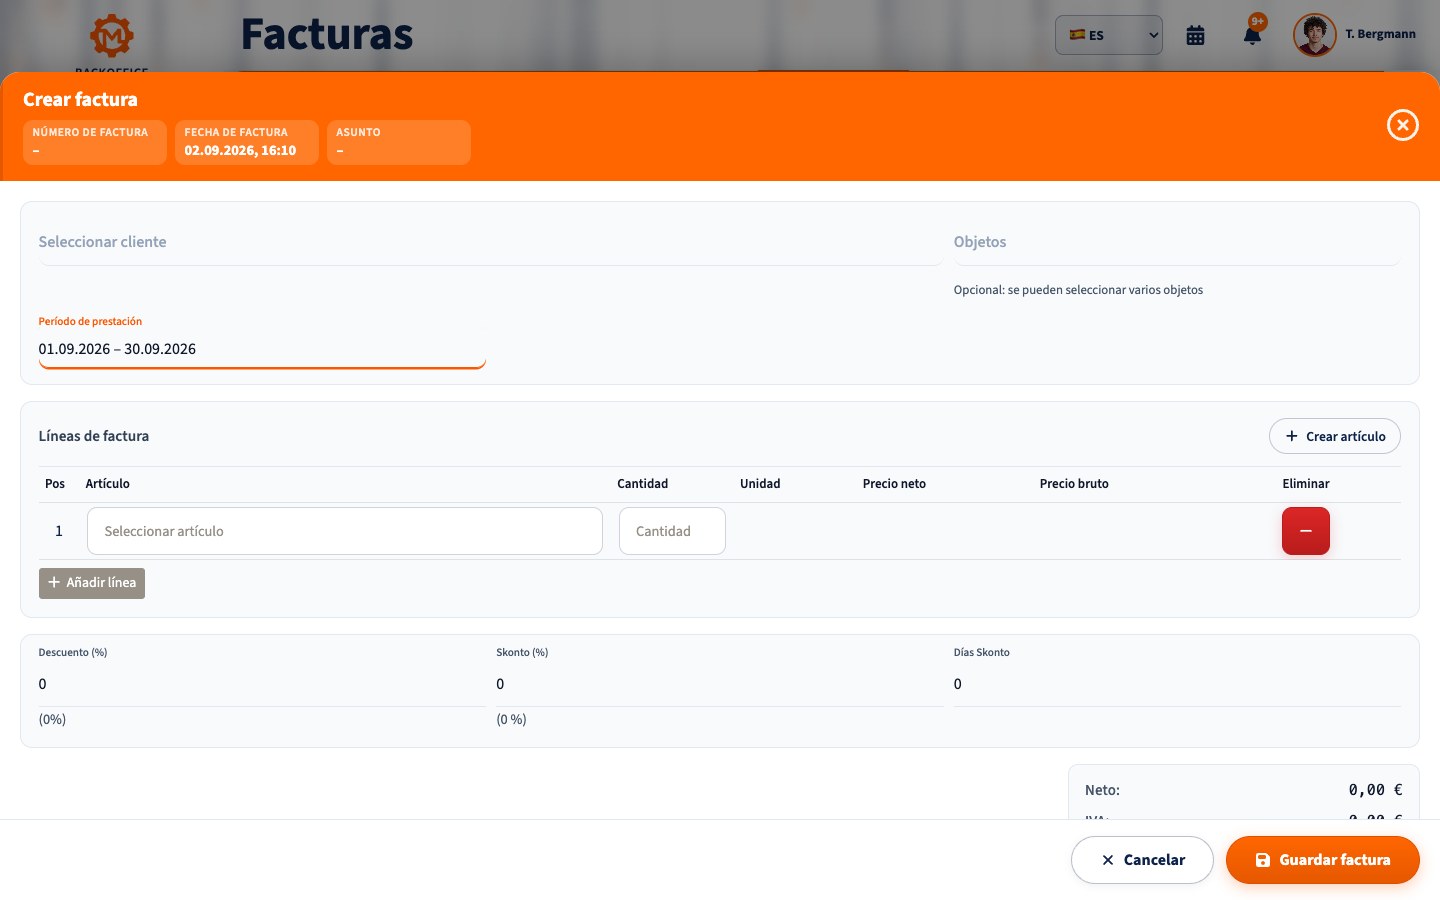
Task: Open the Objetos multi-select field
Action: pos(1177,242)
